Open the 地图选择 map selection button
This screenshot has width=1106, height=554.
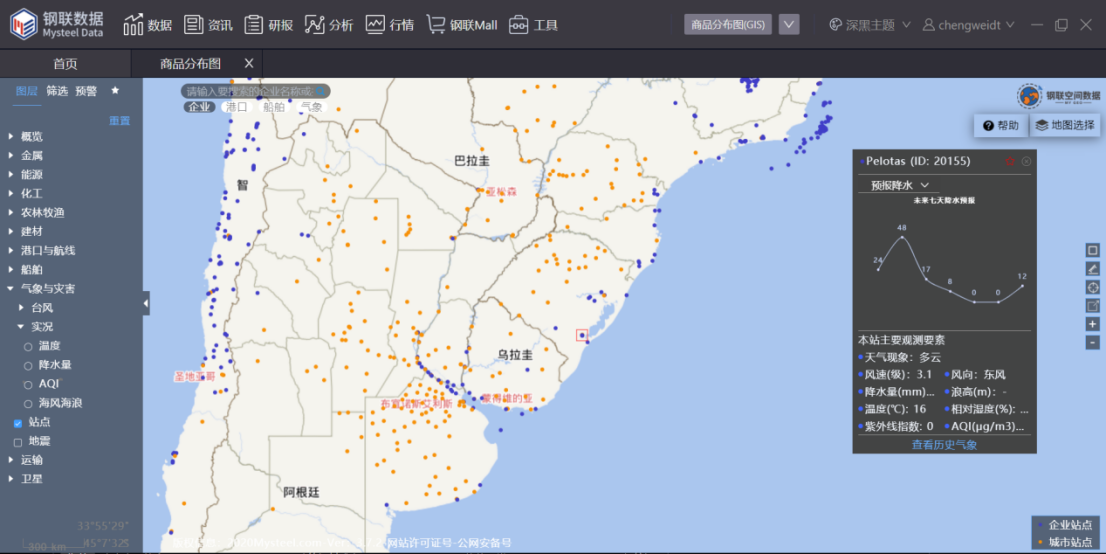tap(1065, 126)
